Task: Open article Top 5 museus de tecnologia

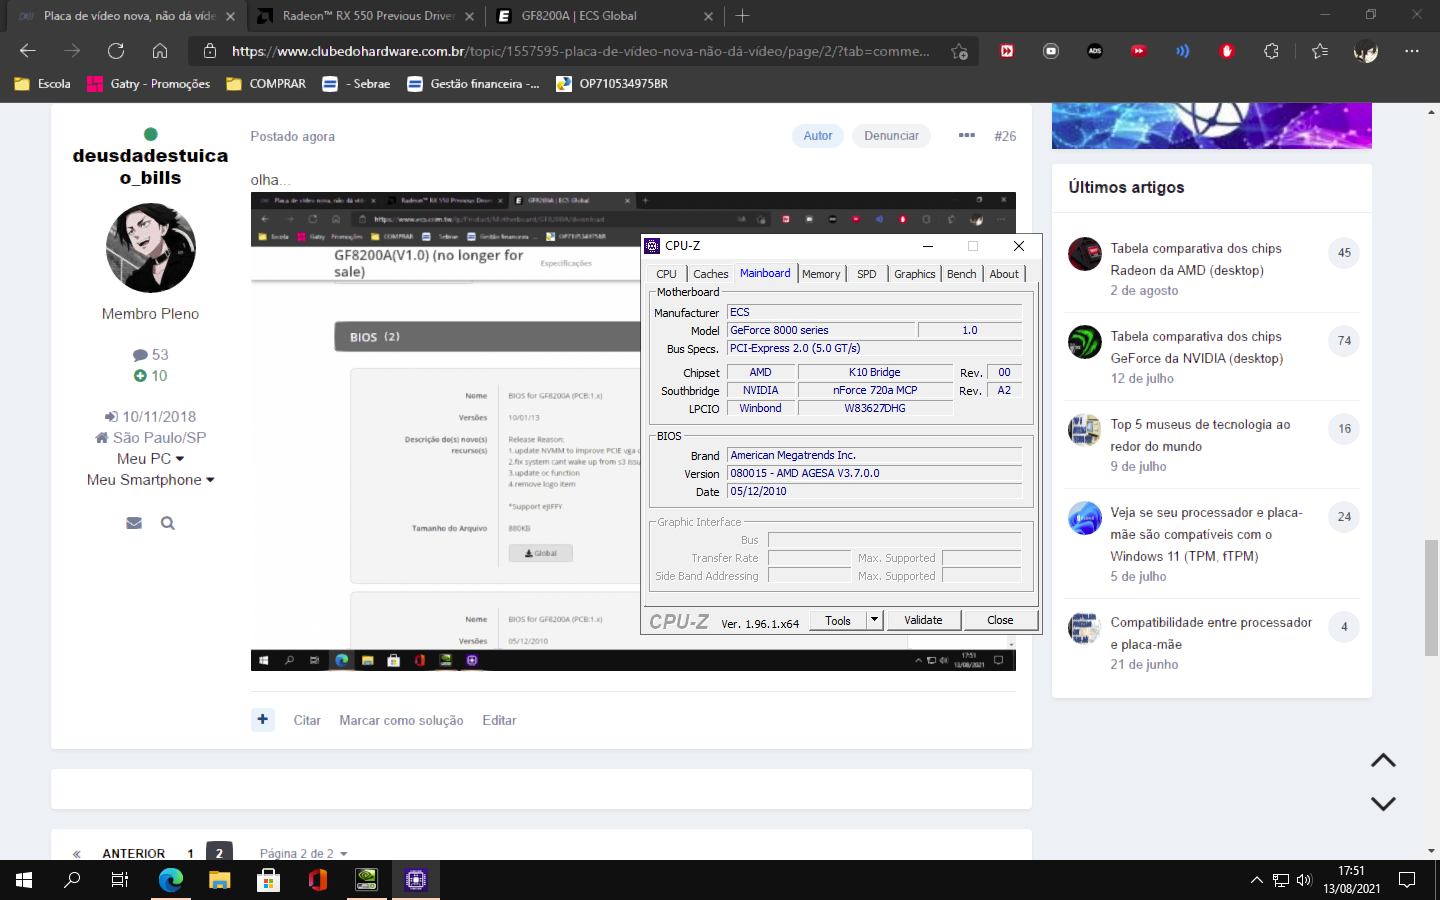Action: click(1200, 435)
